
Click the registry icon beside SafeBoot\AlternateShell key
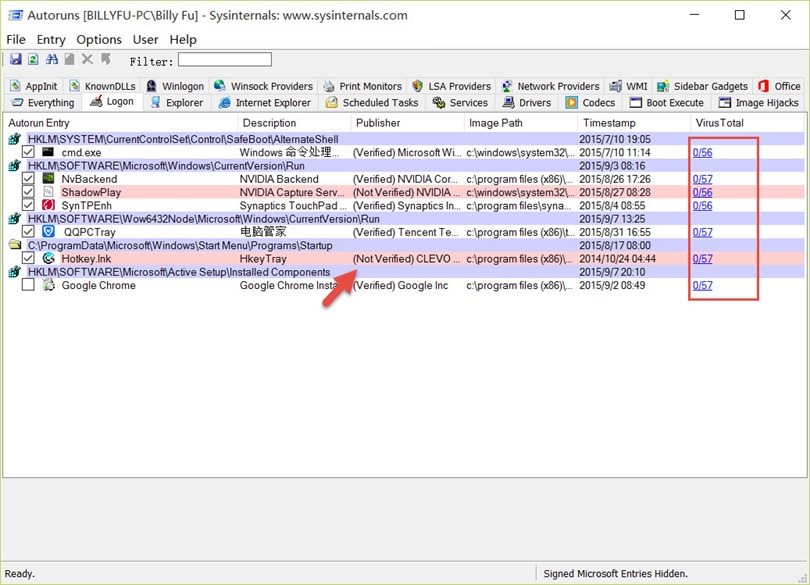point(14,138)
